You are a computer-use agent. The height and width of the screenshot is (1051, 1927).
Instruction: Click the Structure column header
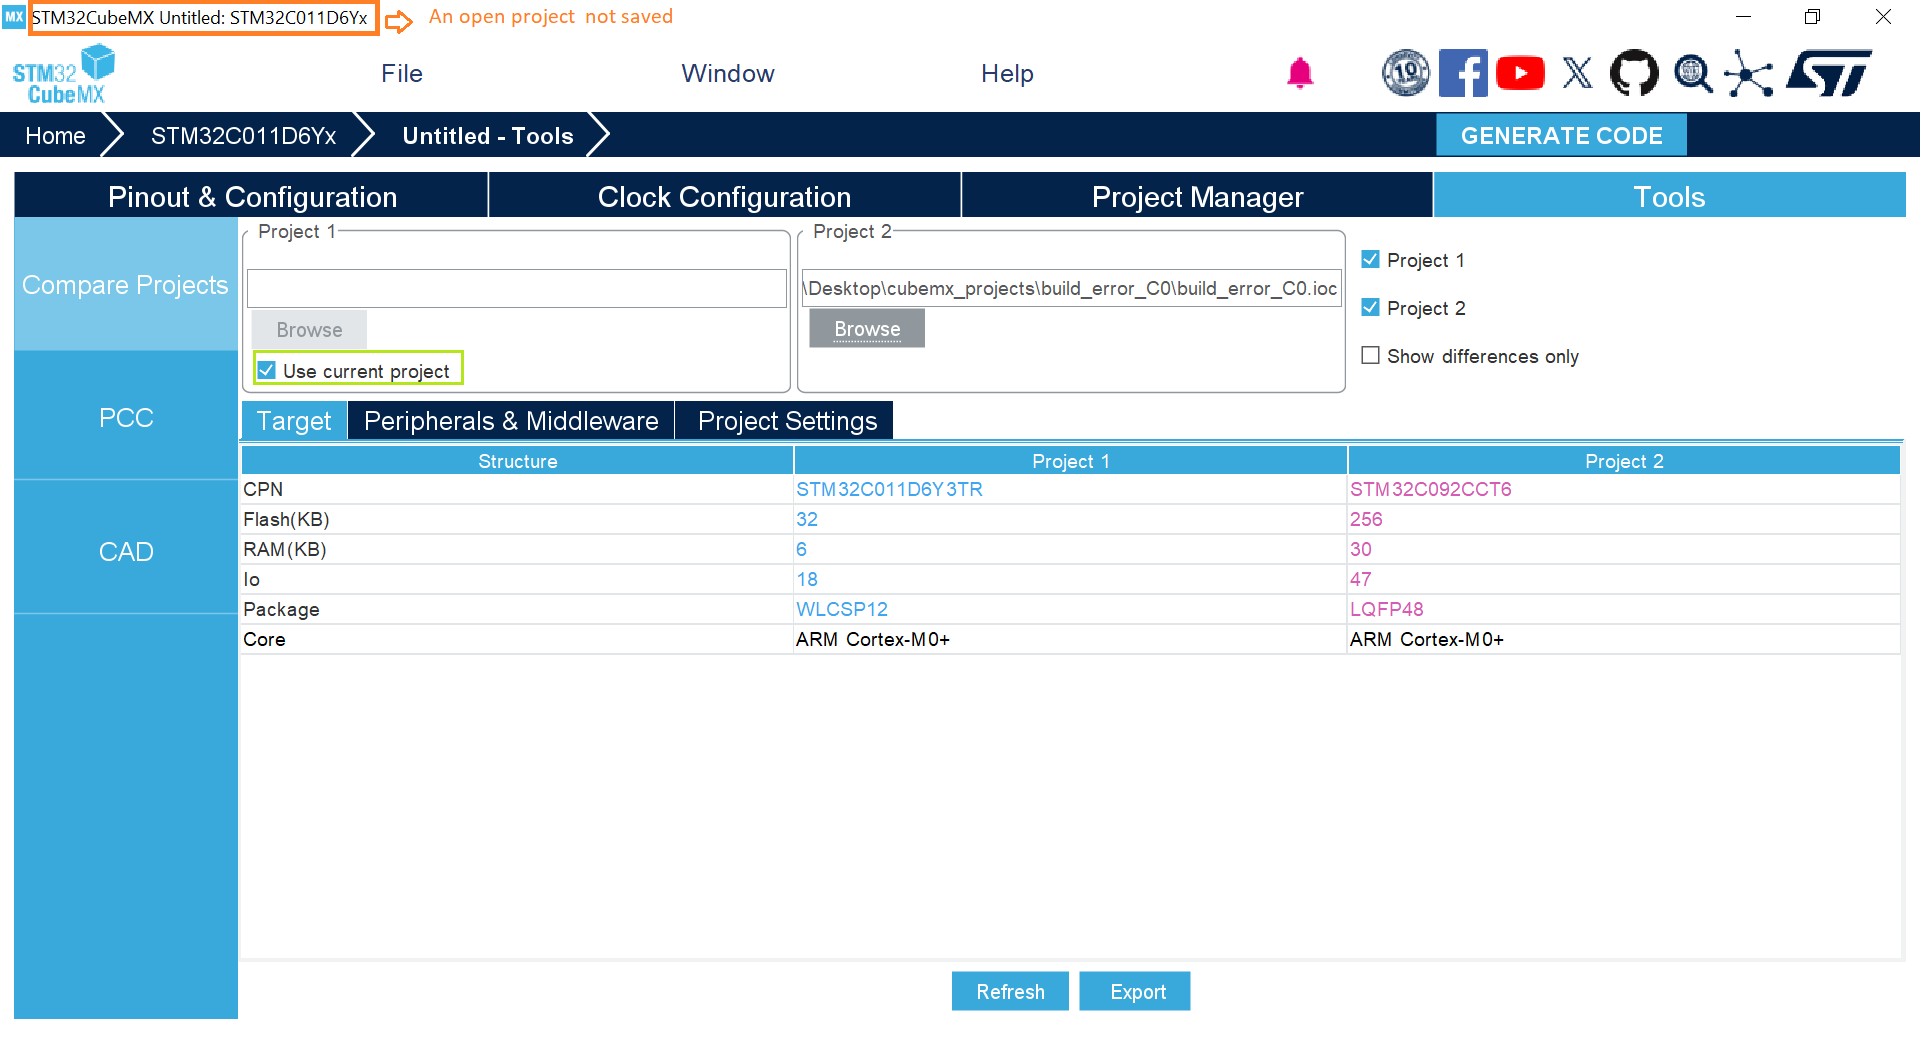click(x=517, y=461)
